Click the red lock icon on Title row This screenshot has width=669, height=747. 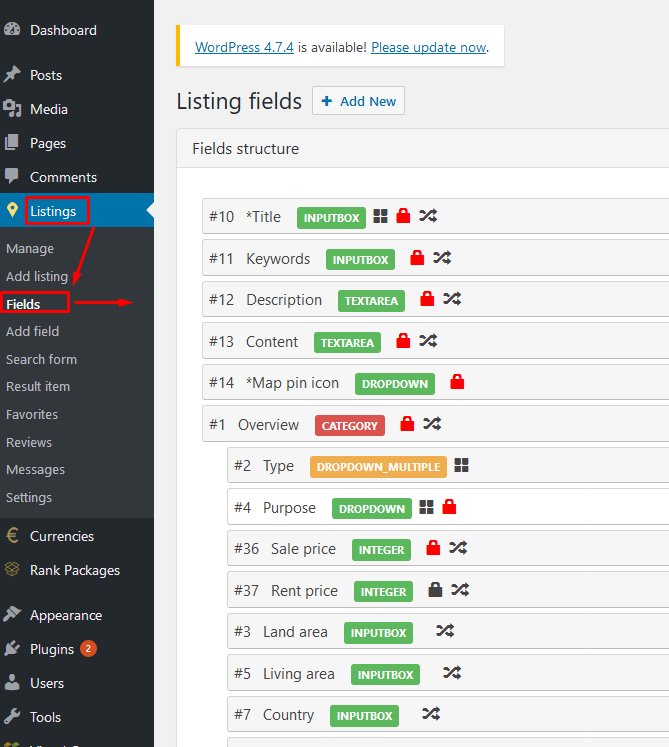click(x=404, y=216)
